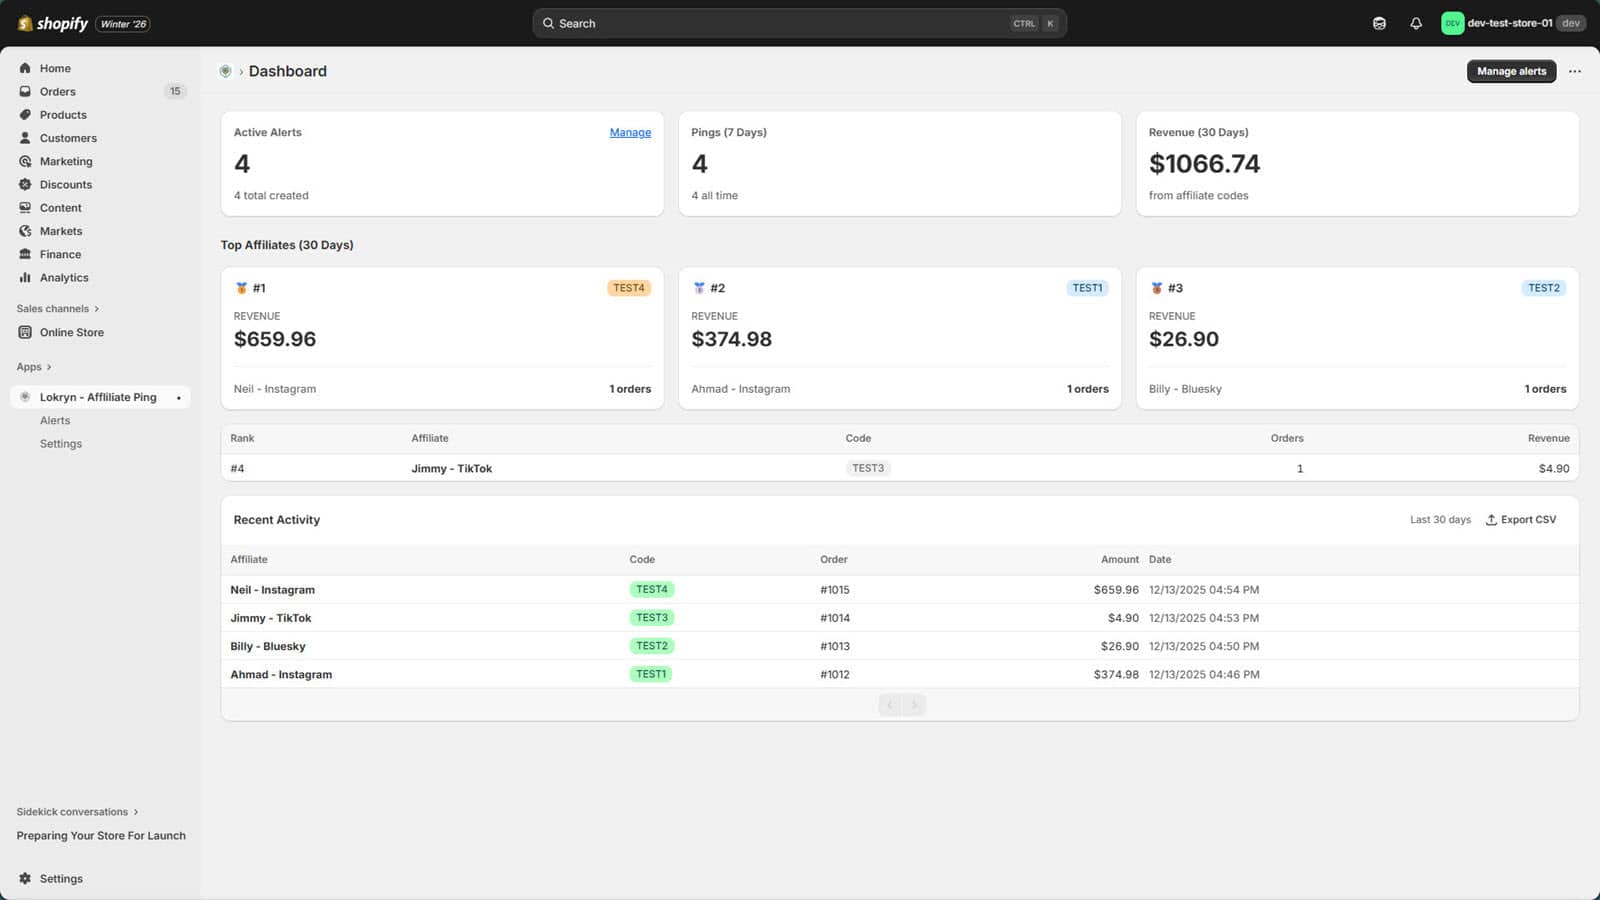
Task: Open the Marketing section
Action: click(x=65, y=161)
